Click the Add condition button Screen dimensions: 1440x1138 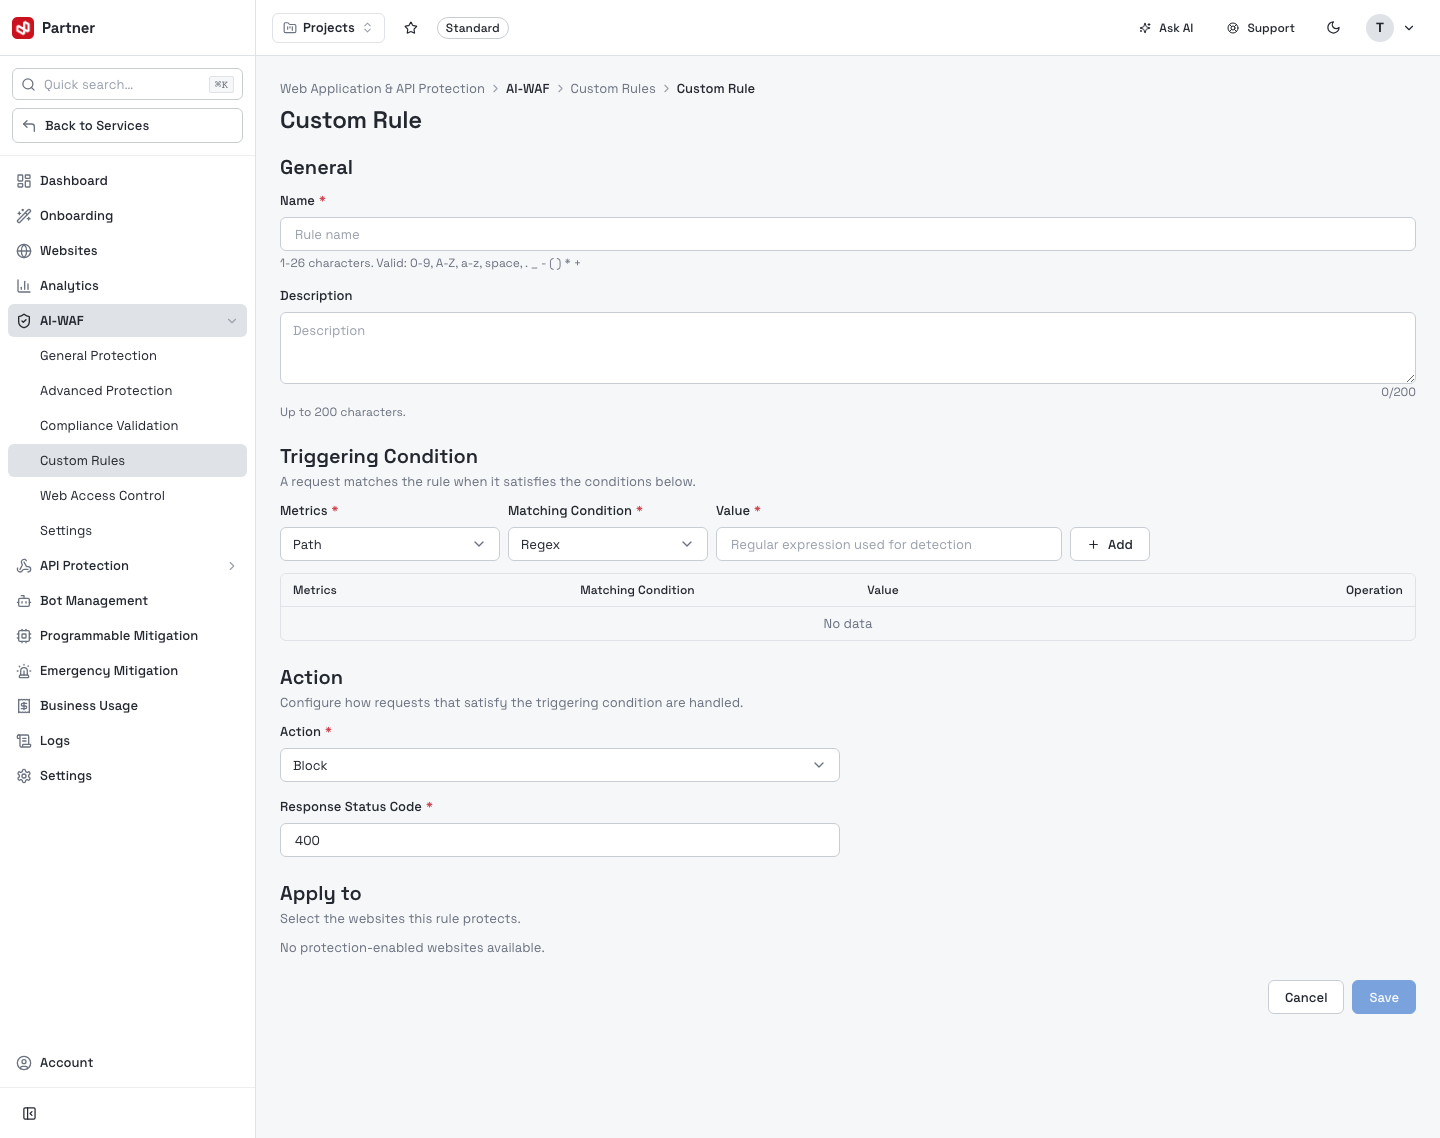1110,544
